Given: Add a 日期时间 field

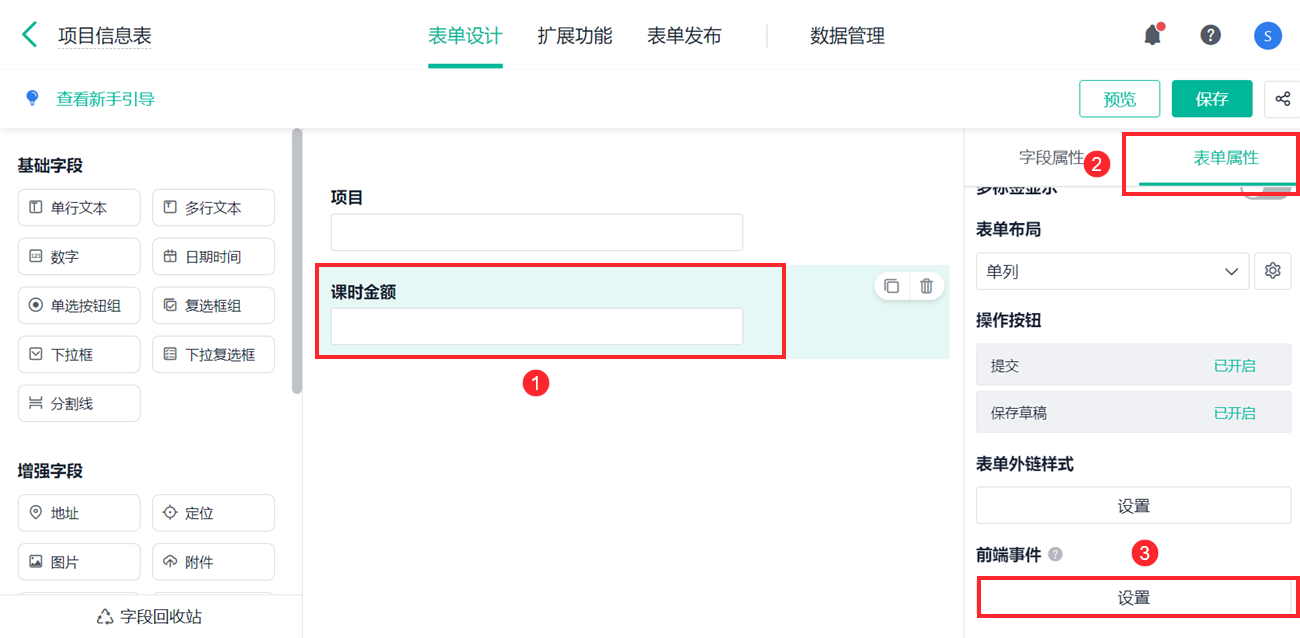Looking at the screenshot, I should point(213,257).
